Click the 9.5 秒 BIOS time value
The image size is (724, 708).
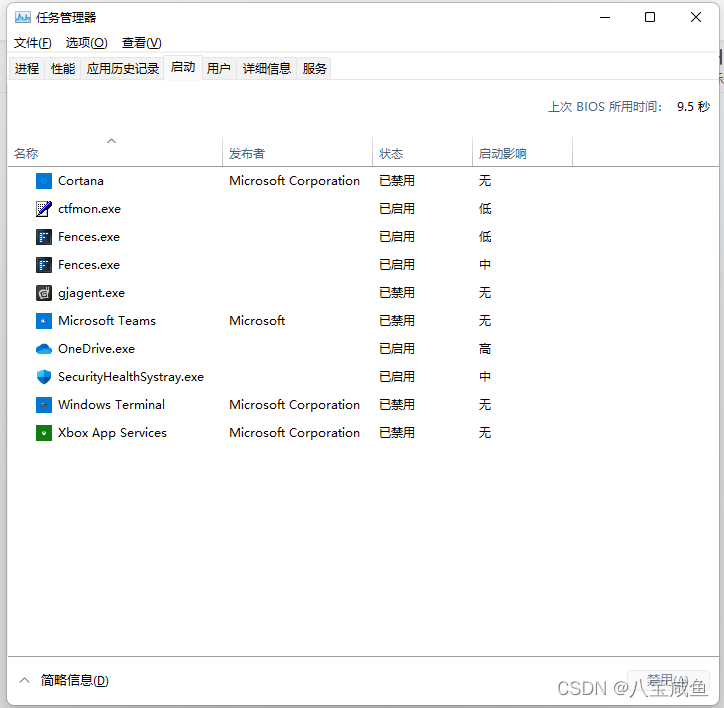click(694, 107)
